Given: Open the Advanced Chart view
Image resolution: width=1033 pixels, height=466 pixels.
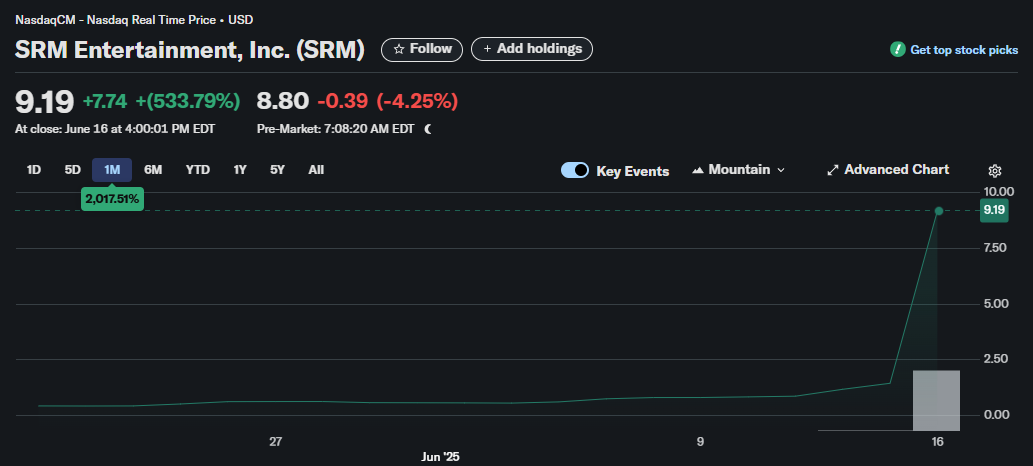Looking at the screenshot, I should pyautogui.click(x=888, y=170).
